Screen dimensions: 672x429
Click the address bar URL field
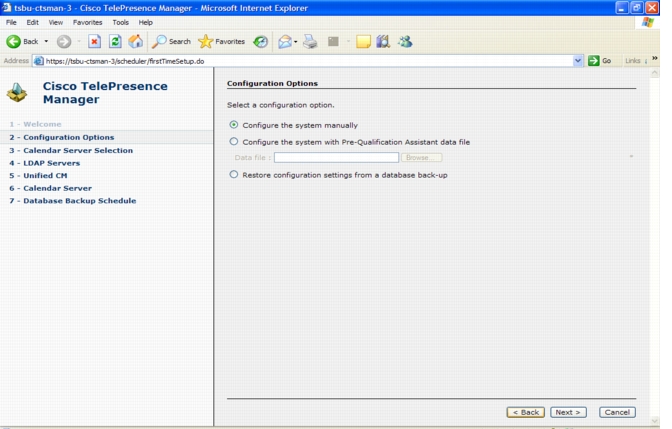(308, 61)
